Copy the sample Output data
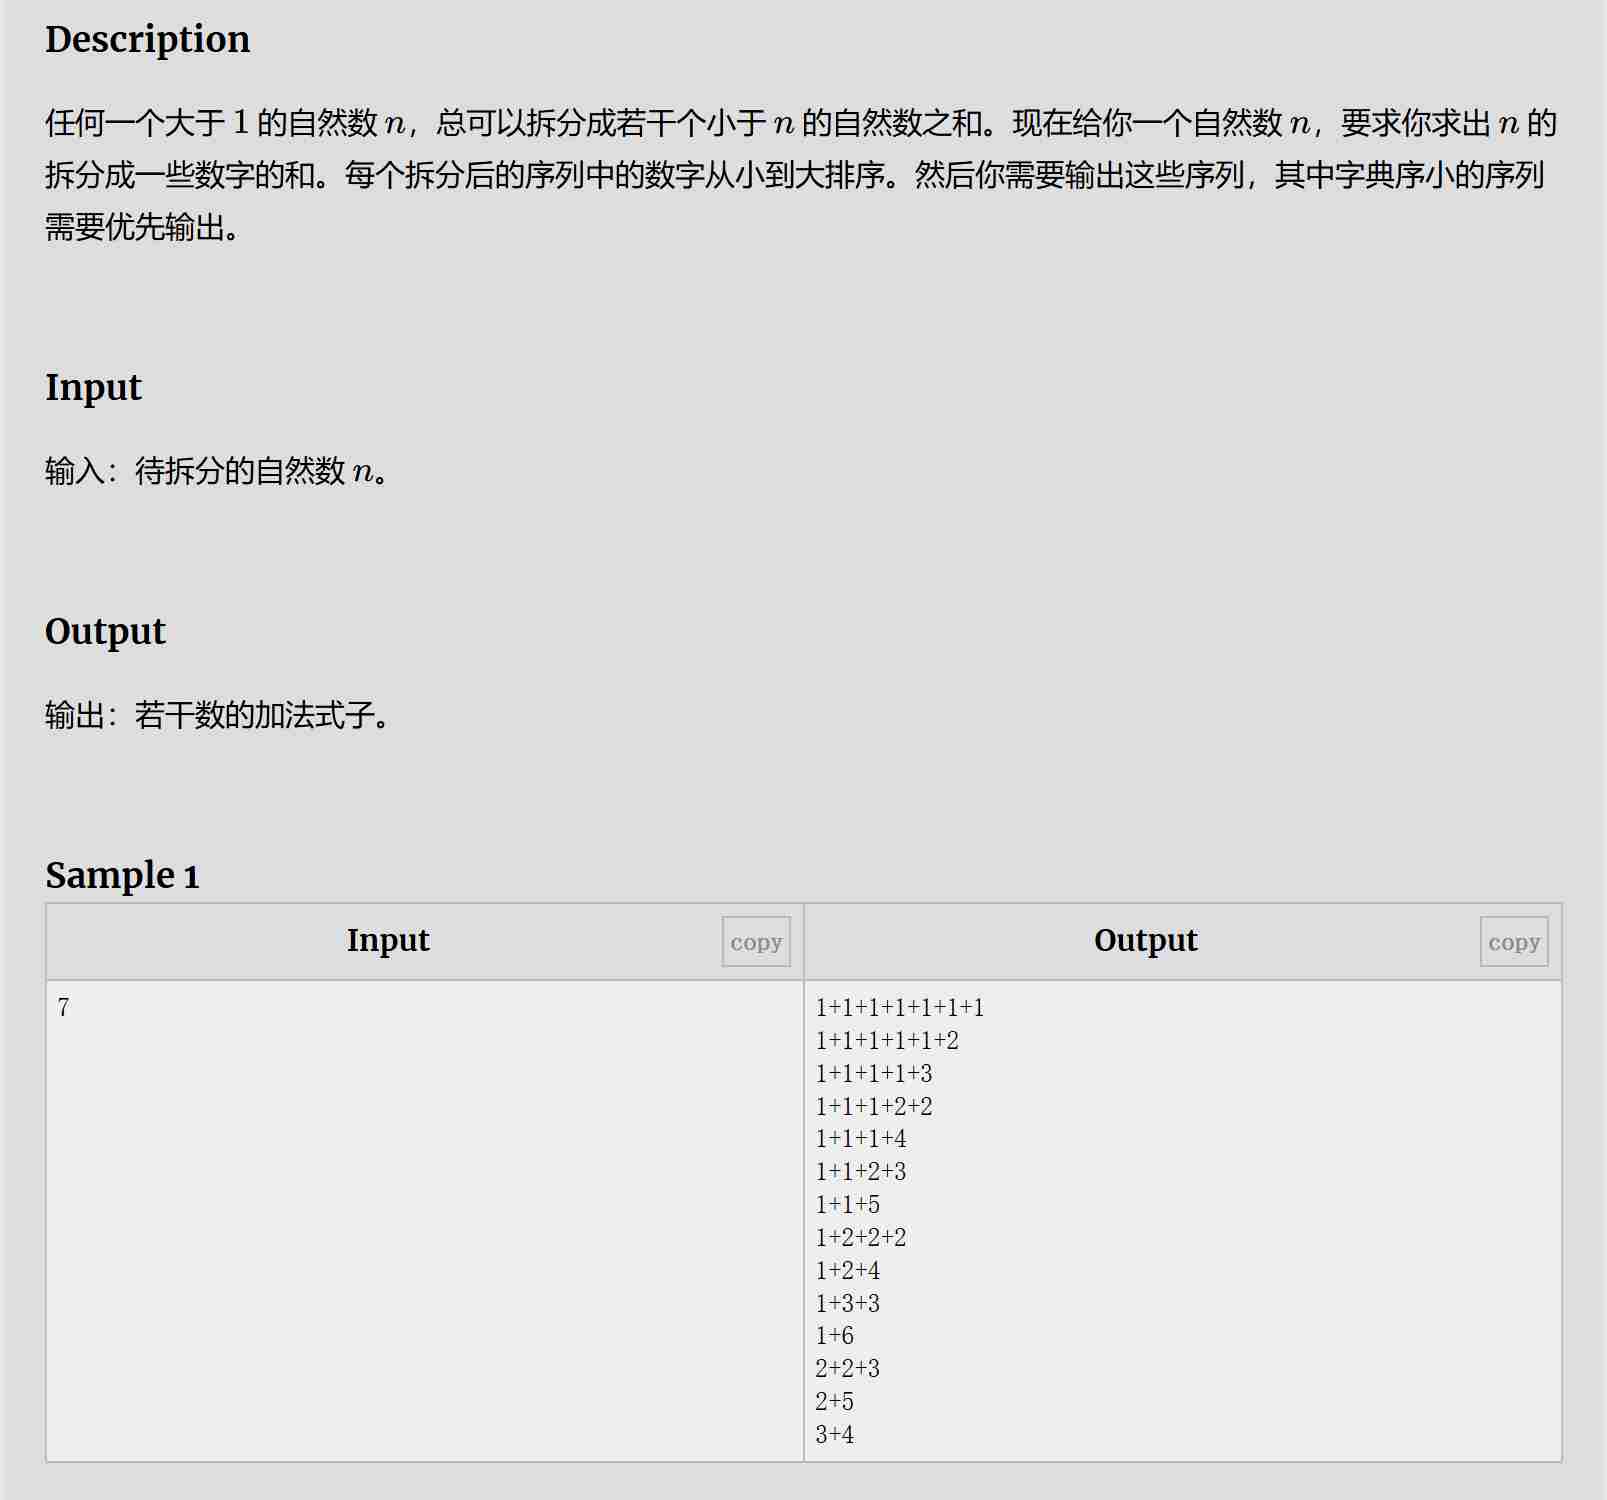Viewport: 1607px width, 1500px height. pyautogui.click(x=1514, y=942)
